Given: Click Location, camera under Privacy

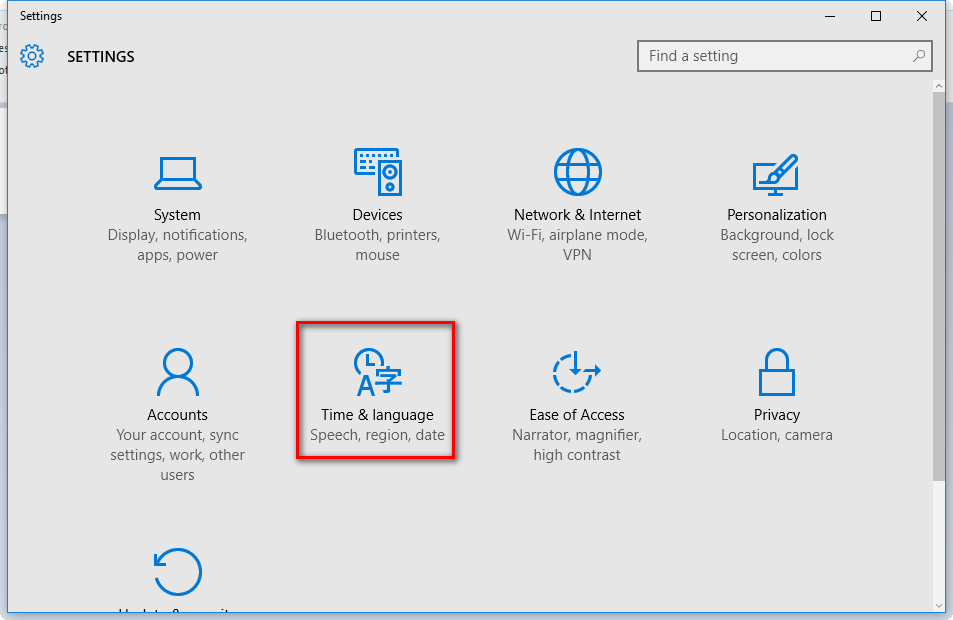Looking at the screenshot, I should pos(777,434).
